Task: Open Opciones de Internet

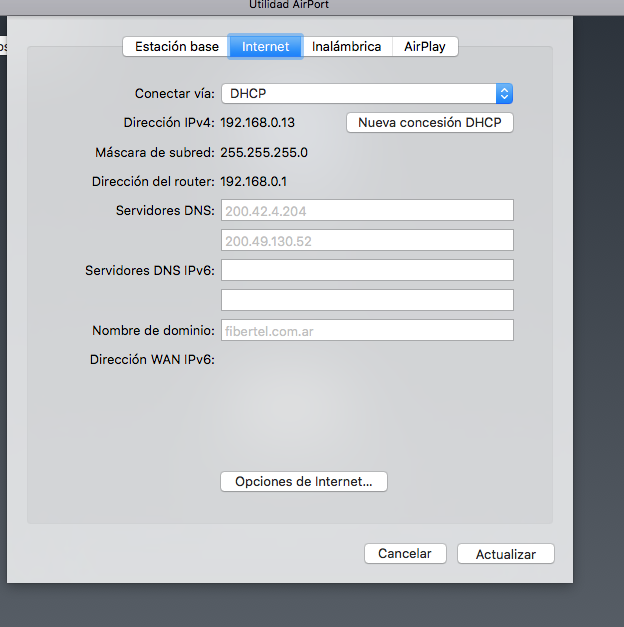Action: coord(304,481)
